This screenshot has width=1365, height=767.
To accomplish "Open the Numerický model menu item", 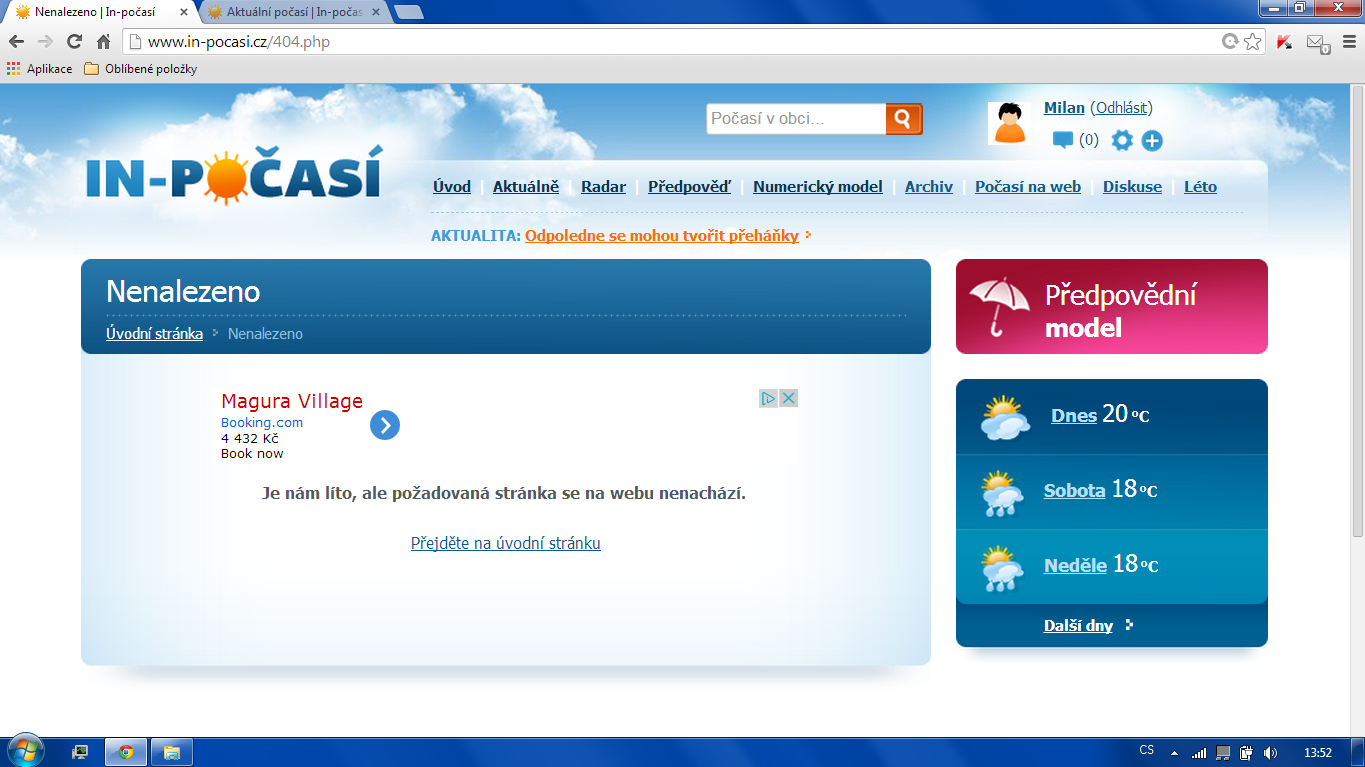I will (818, 187).
